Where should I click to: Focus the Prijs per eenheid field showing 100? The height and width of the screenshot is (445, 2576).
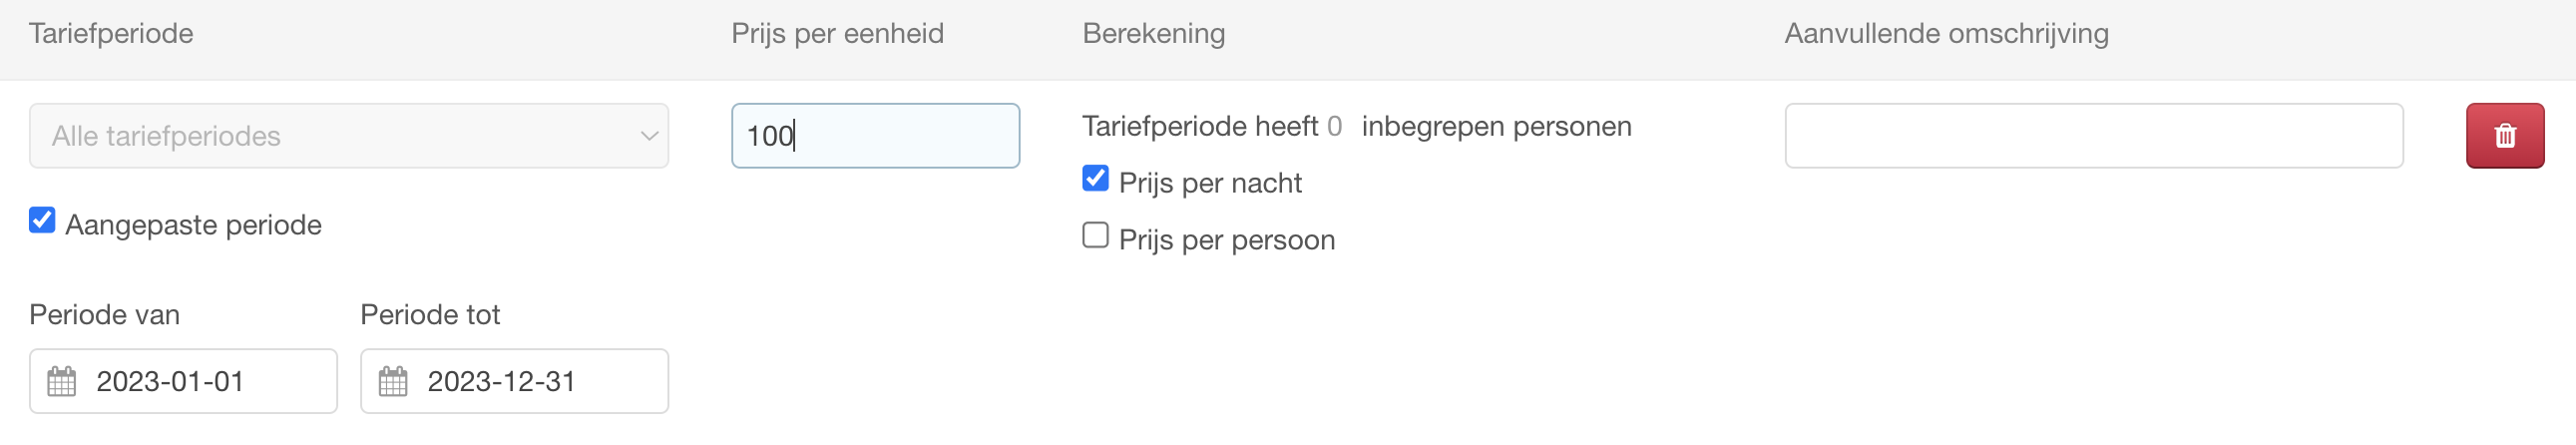coord(875,135)
